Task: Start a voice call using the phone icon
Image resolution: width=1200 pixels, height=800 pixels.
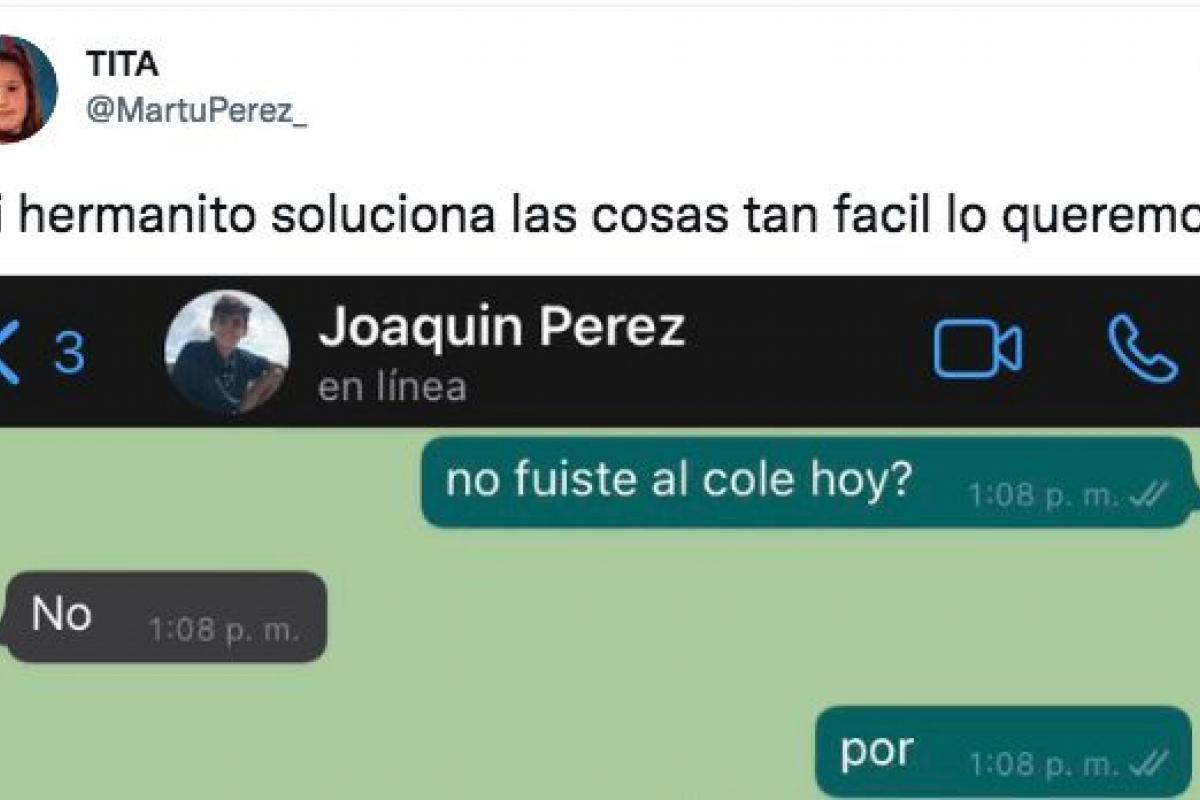Action: (1142, 349)
